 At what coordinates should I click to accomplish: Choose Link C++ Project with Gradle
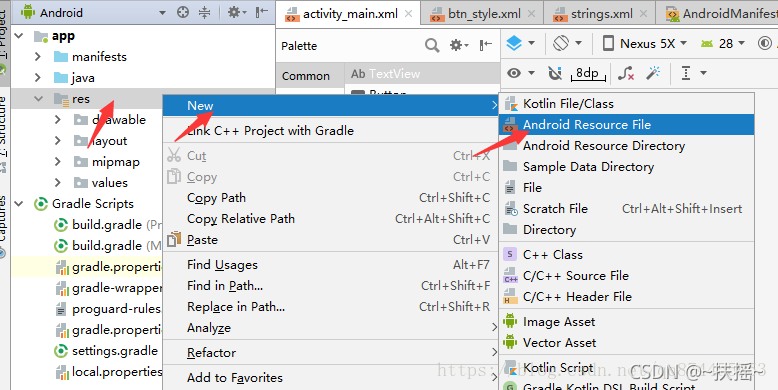[330, 130]
